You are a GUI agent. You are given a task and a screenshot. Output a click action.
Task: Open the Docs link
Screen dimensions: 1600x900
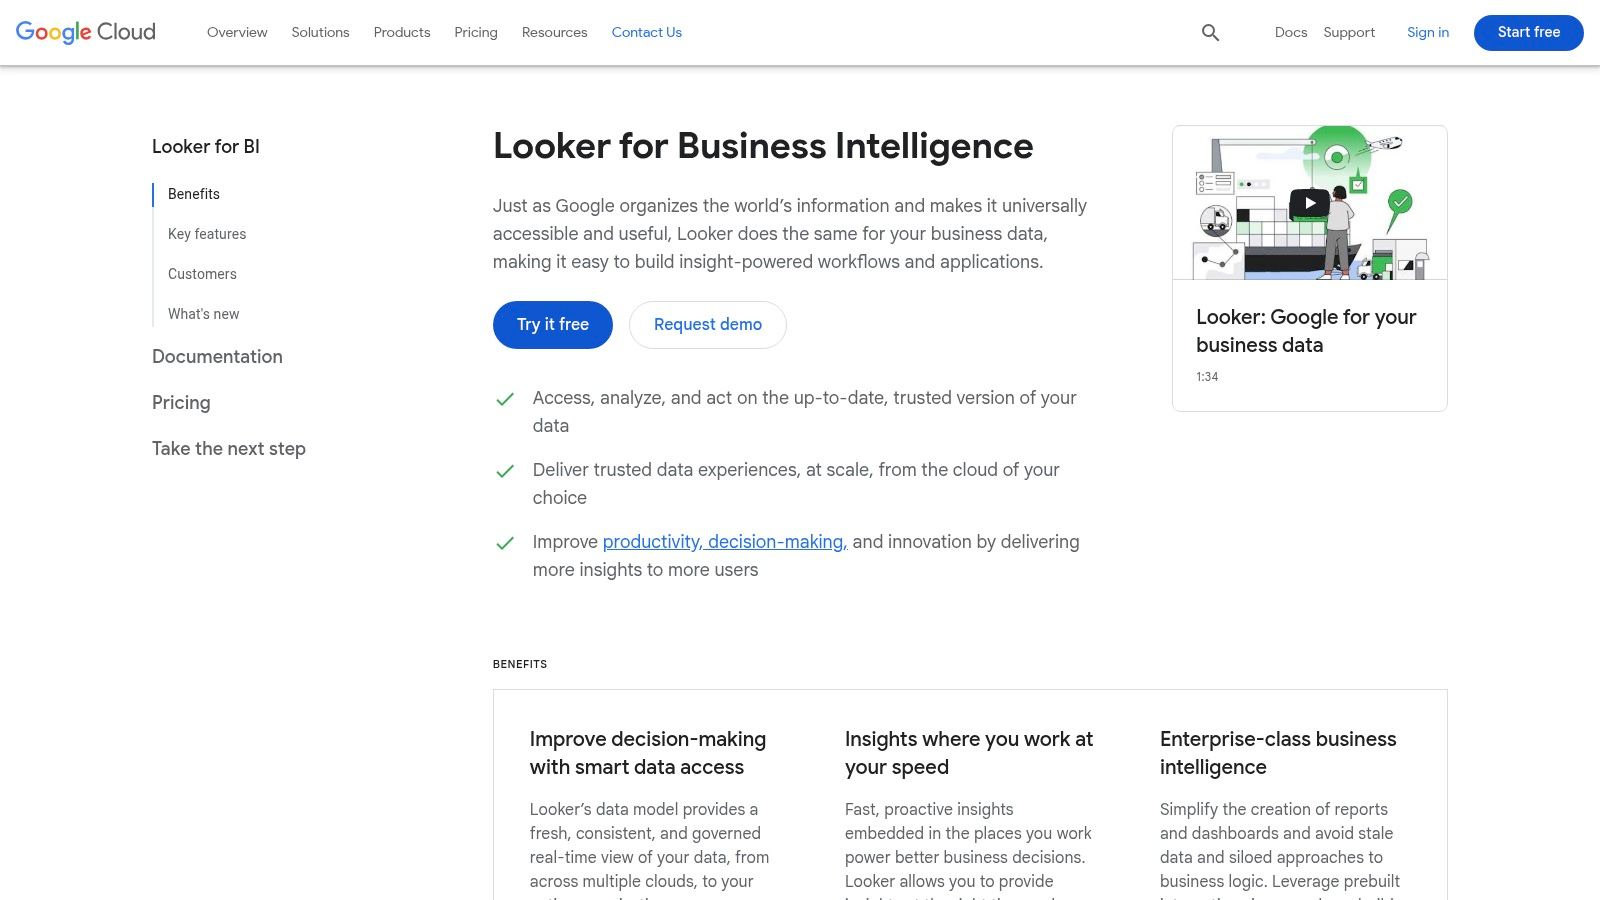1291,32
